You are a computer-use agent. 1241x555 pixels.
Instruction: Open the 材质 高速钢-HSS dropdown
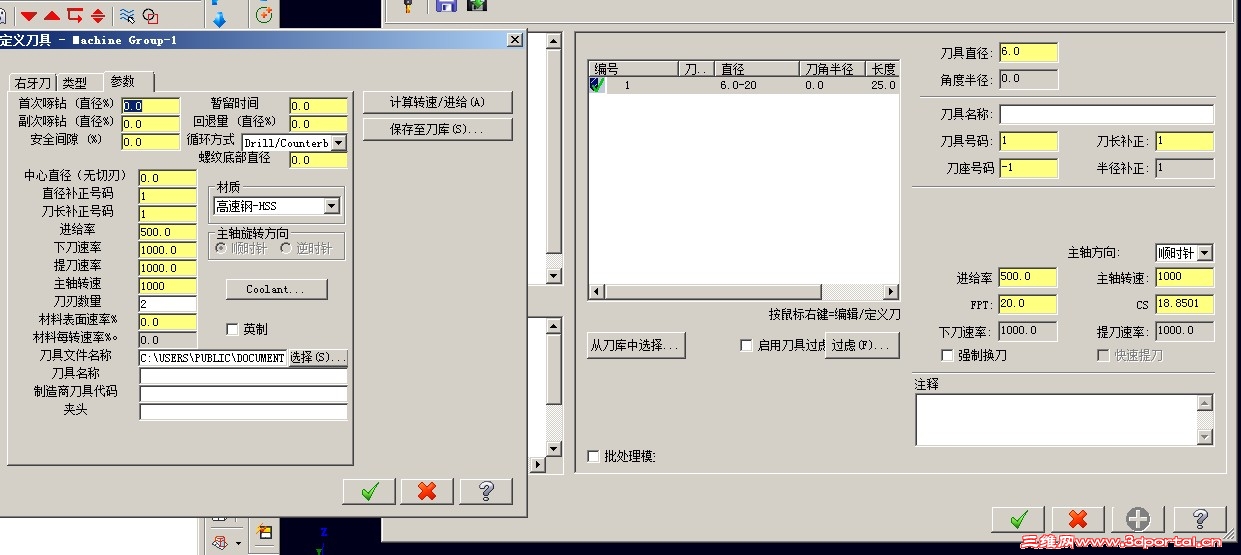click(x=331, y=207)
